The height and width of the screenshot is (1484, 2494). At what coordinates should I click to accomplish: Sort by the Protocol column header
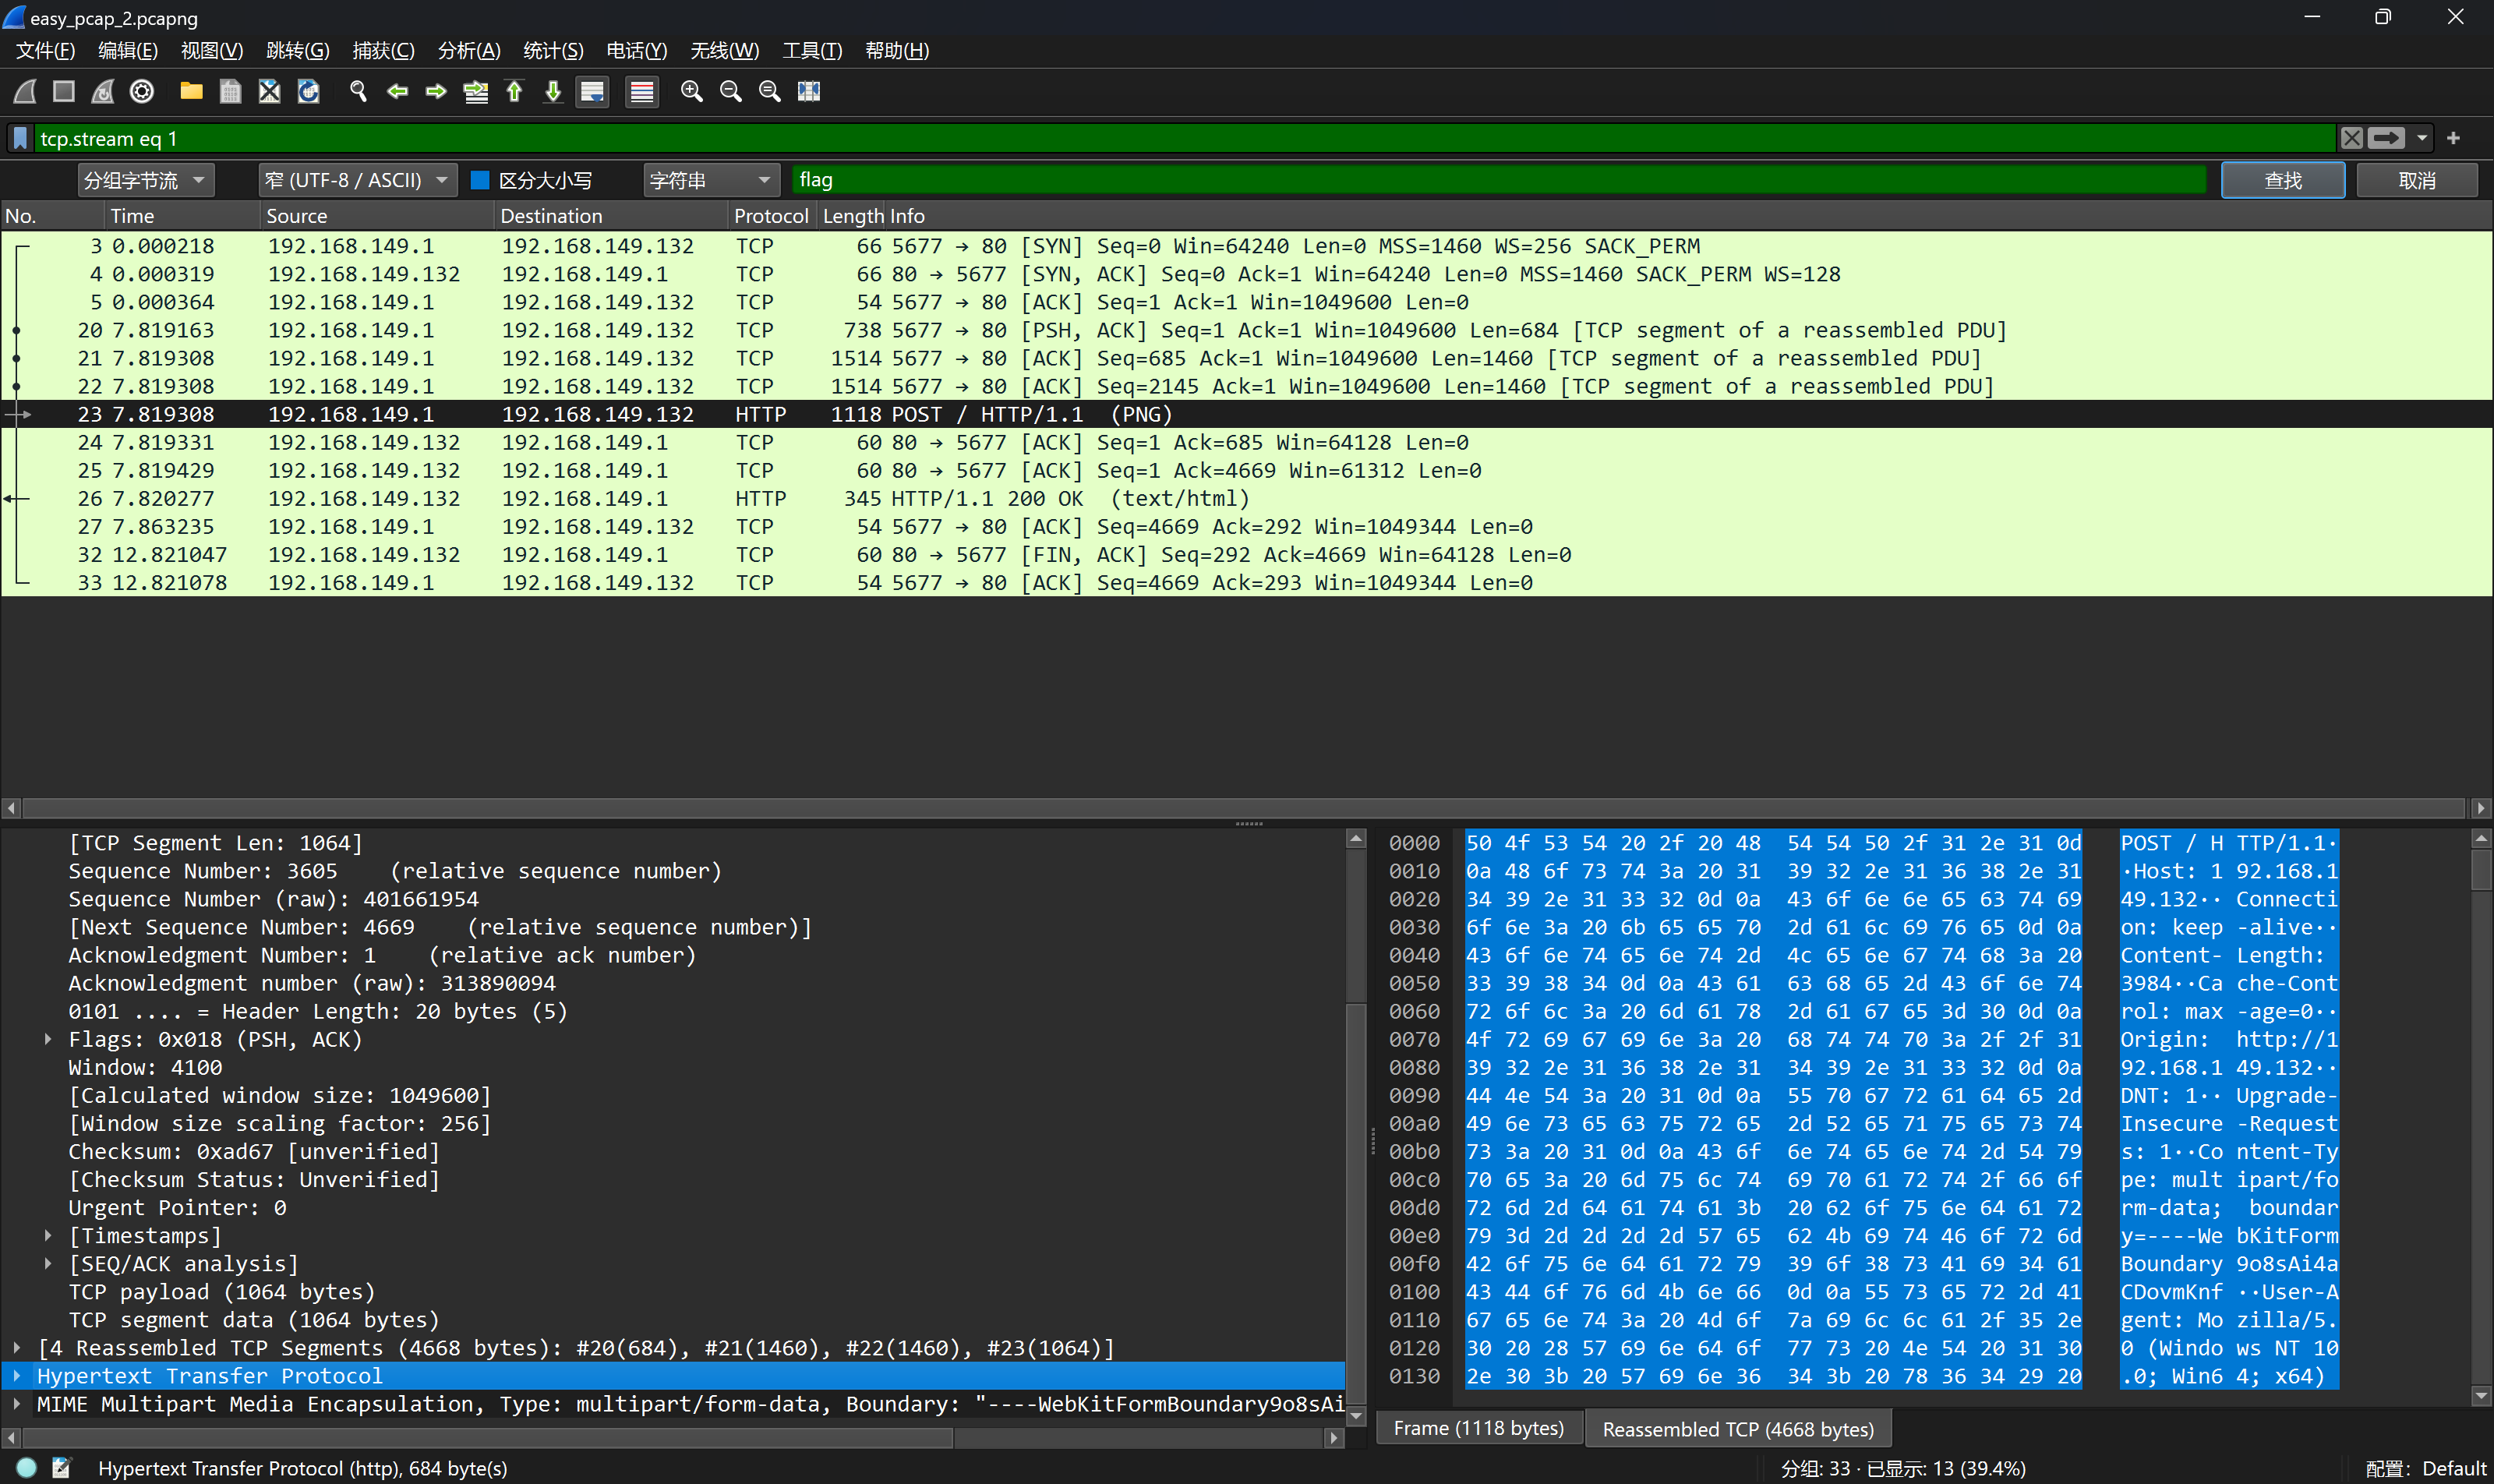tap(771, 216)
